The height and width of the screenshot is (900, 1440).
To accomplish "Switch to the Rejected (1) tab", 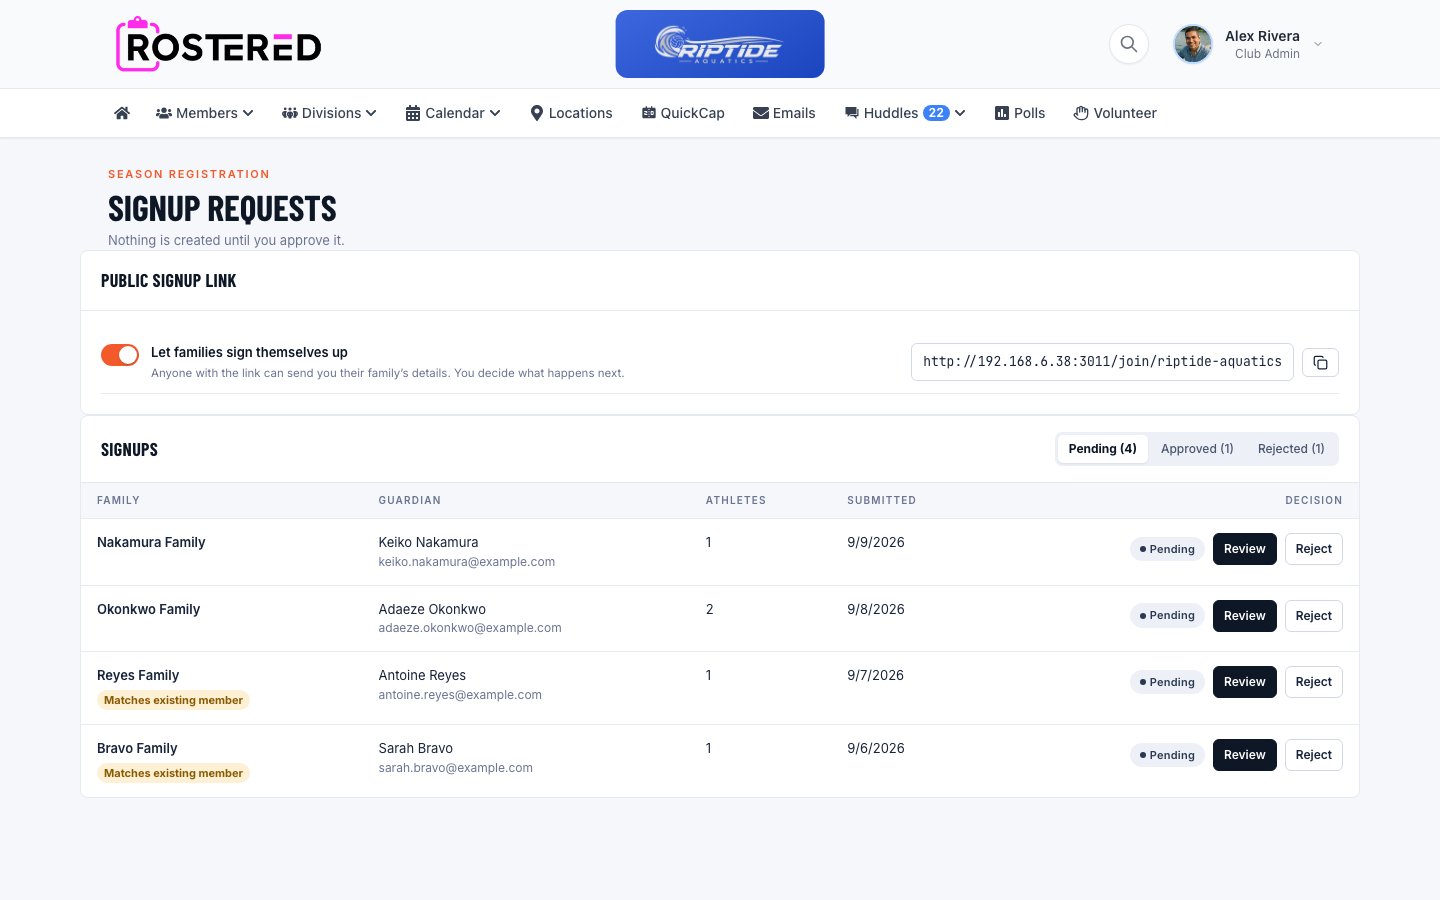I will (1291, 449).
